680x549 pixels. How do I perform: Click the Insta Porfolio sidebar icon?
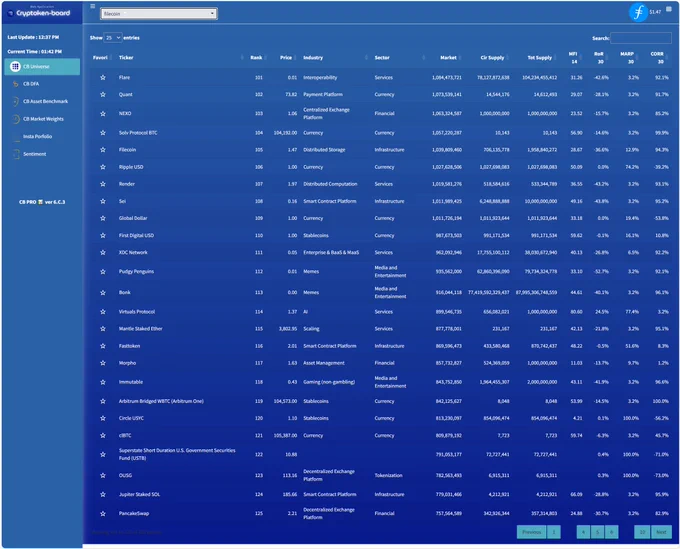[16, 137]
